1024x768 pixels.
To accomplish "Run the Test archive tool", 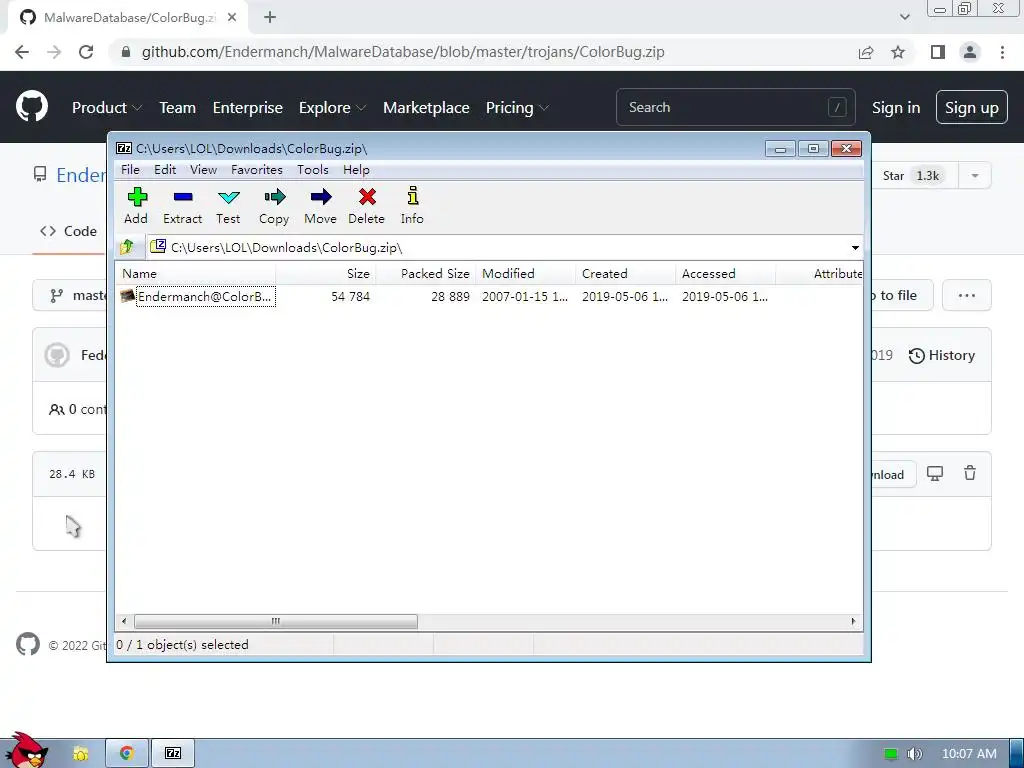I will click(229, 206).
